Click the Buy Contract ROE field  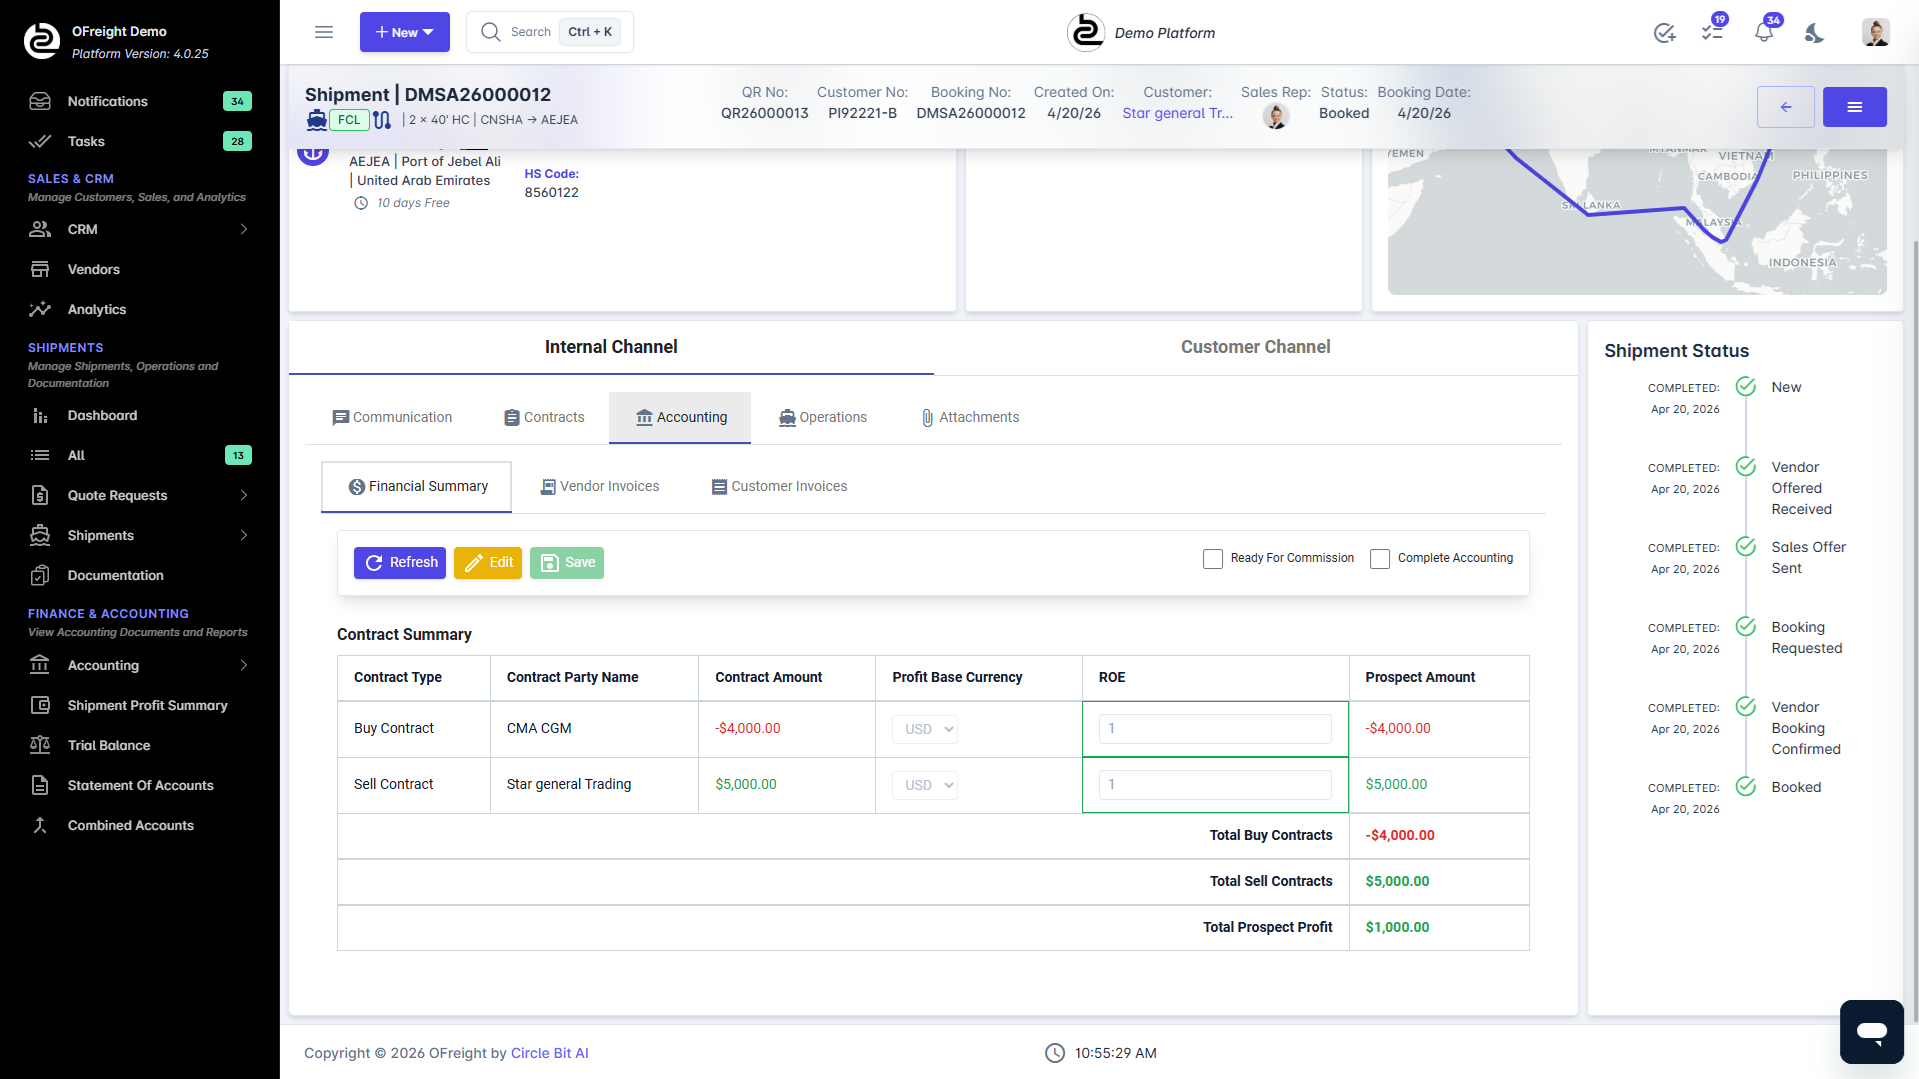click(1215, 729)
